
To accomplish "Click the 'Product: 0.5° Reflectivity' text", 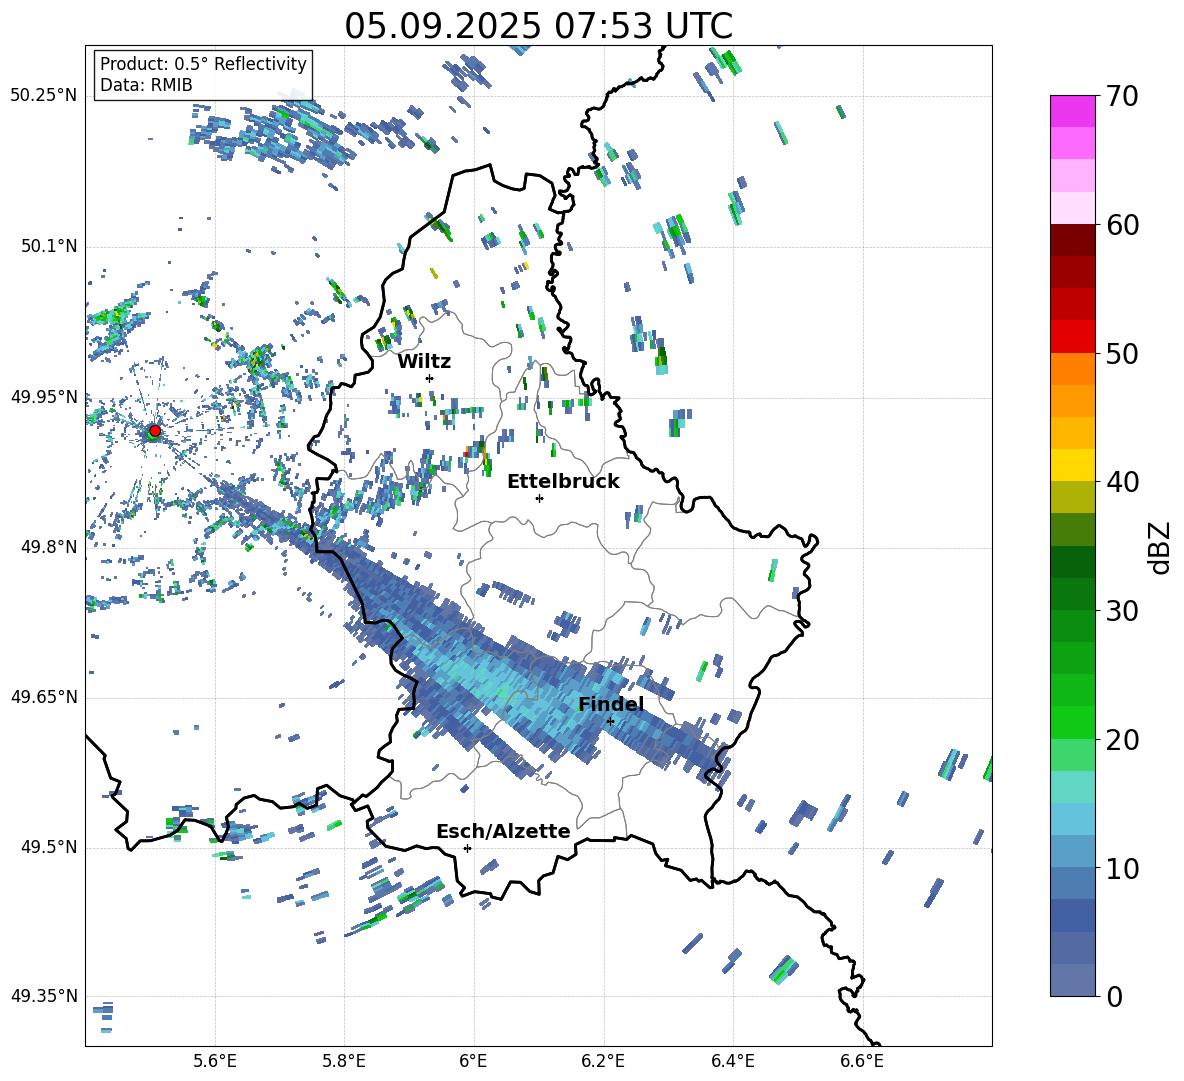I will pyautogui.click(x=203, y=64).
